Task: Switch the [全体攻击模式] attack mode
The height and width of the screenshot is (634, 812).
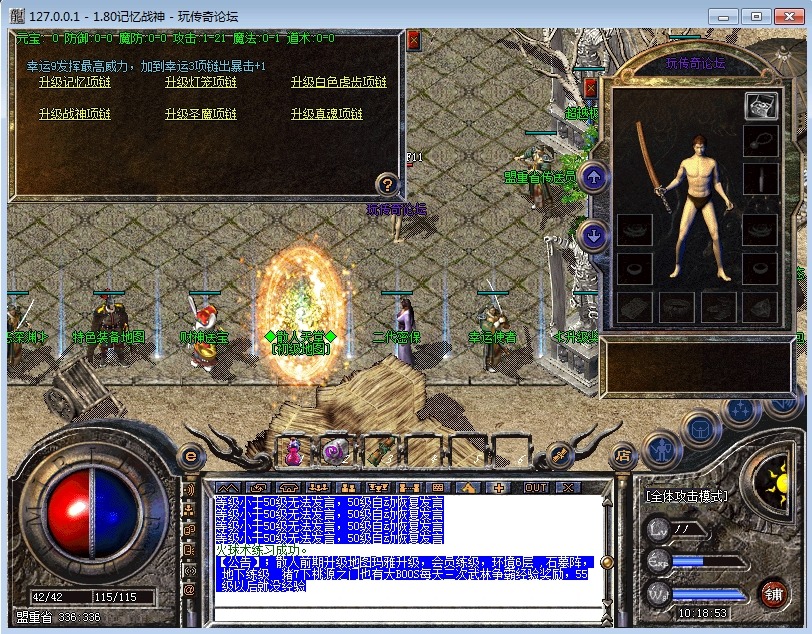Action: coord(687,496)
